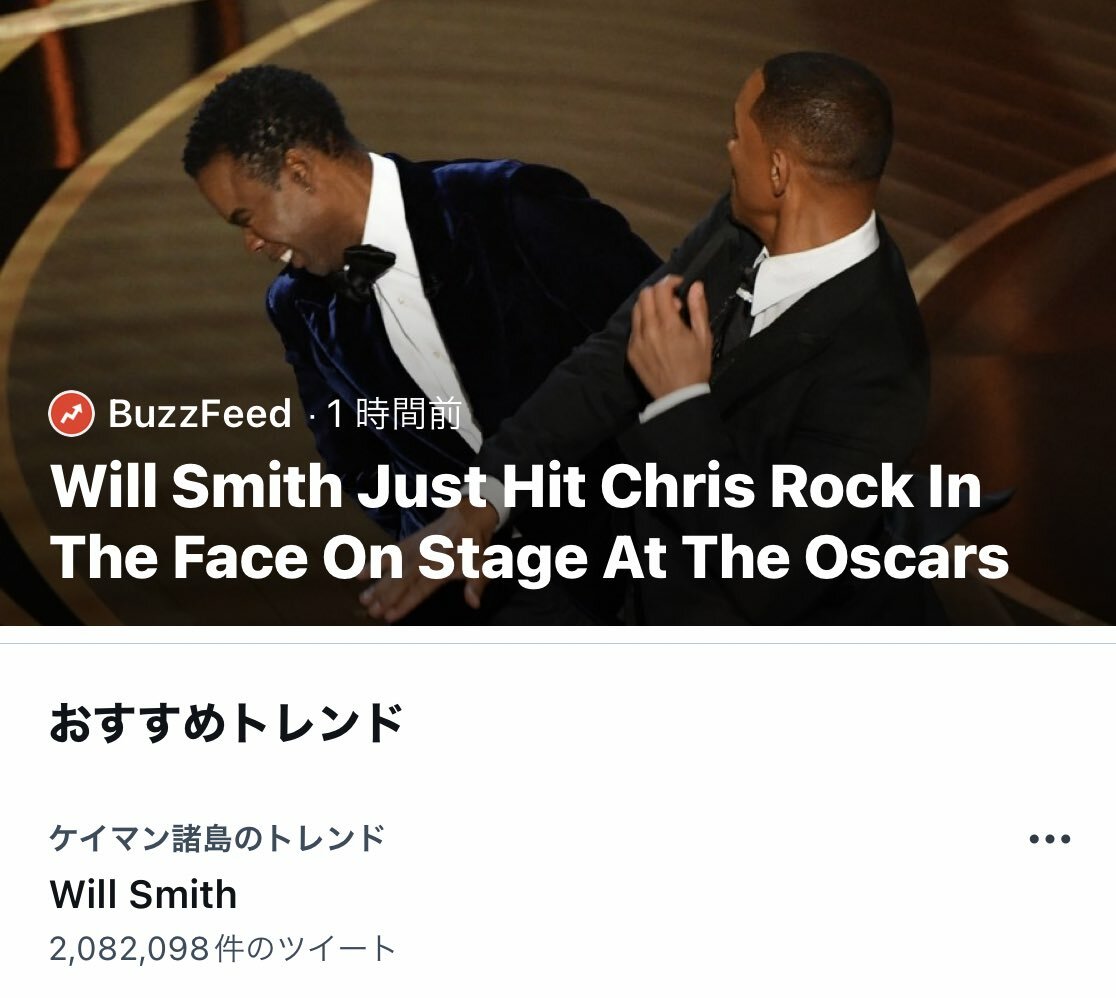Open headline line 'Will Smith Just Hit Chris Rock In'
The image size is (1116, 998).
(516, 485)
